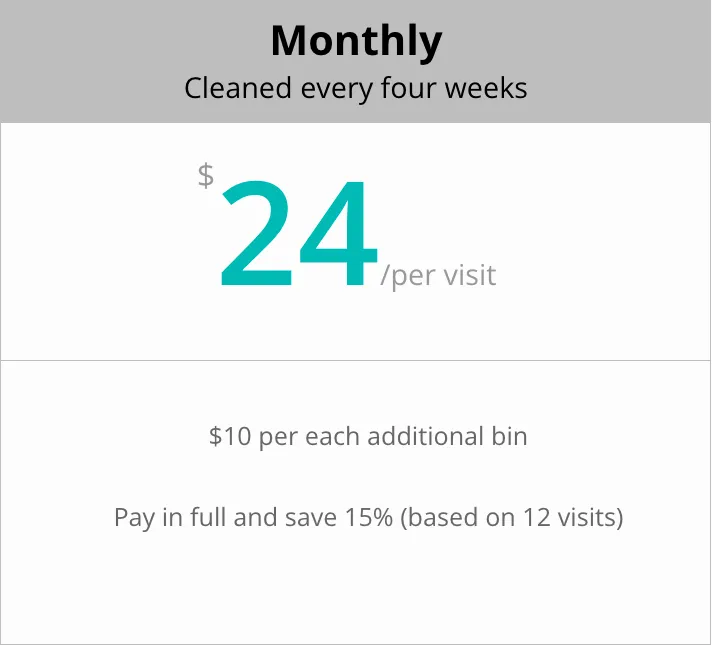Click the large teal 24 price
The width and height of the screenshot is (712, 646).
click(x=299, y=233)
